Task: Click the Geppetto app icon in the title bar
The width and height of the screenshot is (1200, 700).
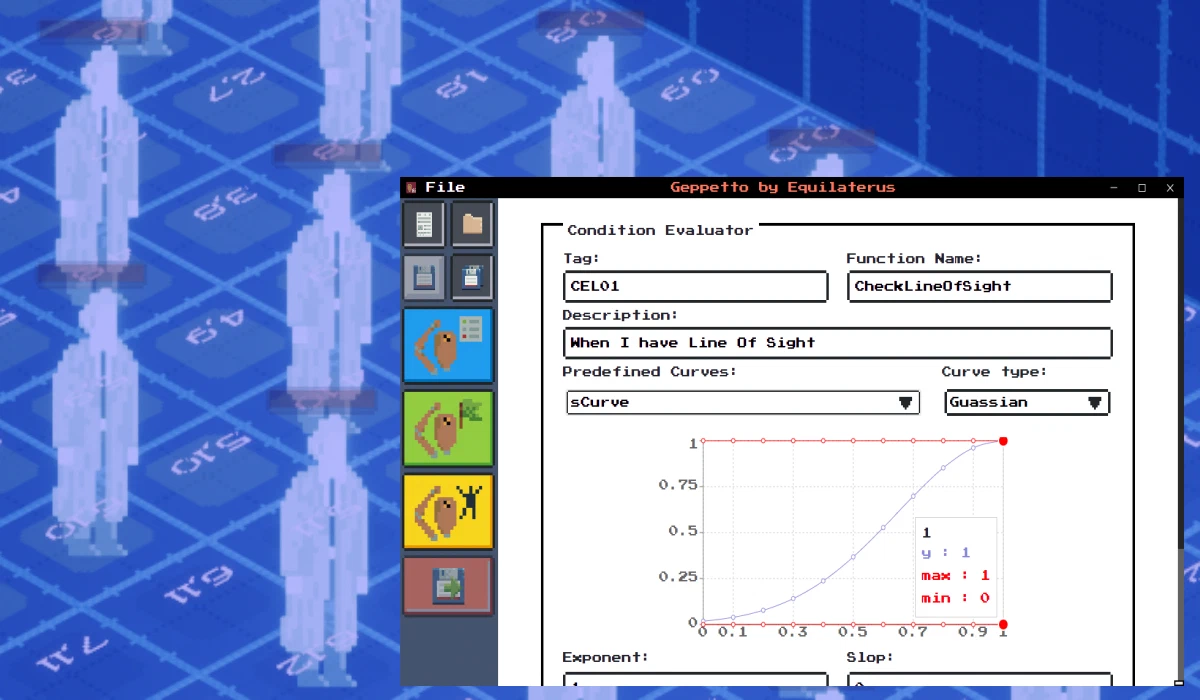Action: 411,187
